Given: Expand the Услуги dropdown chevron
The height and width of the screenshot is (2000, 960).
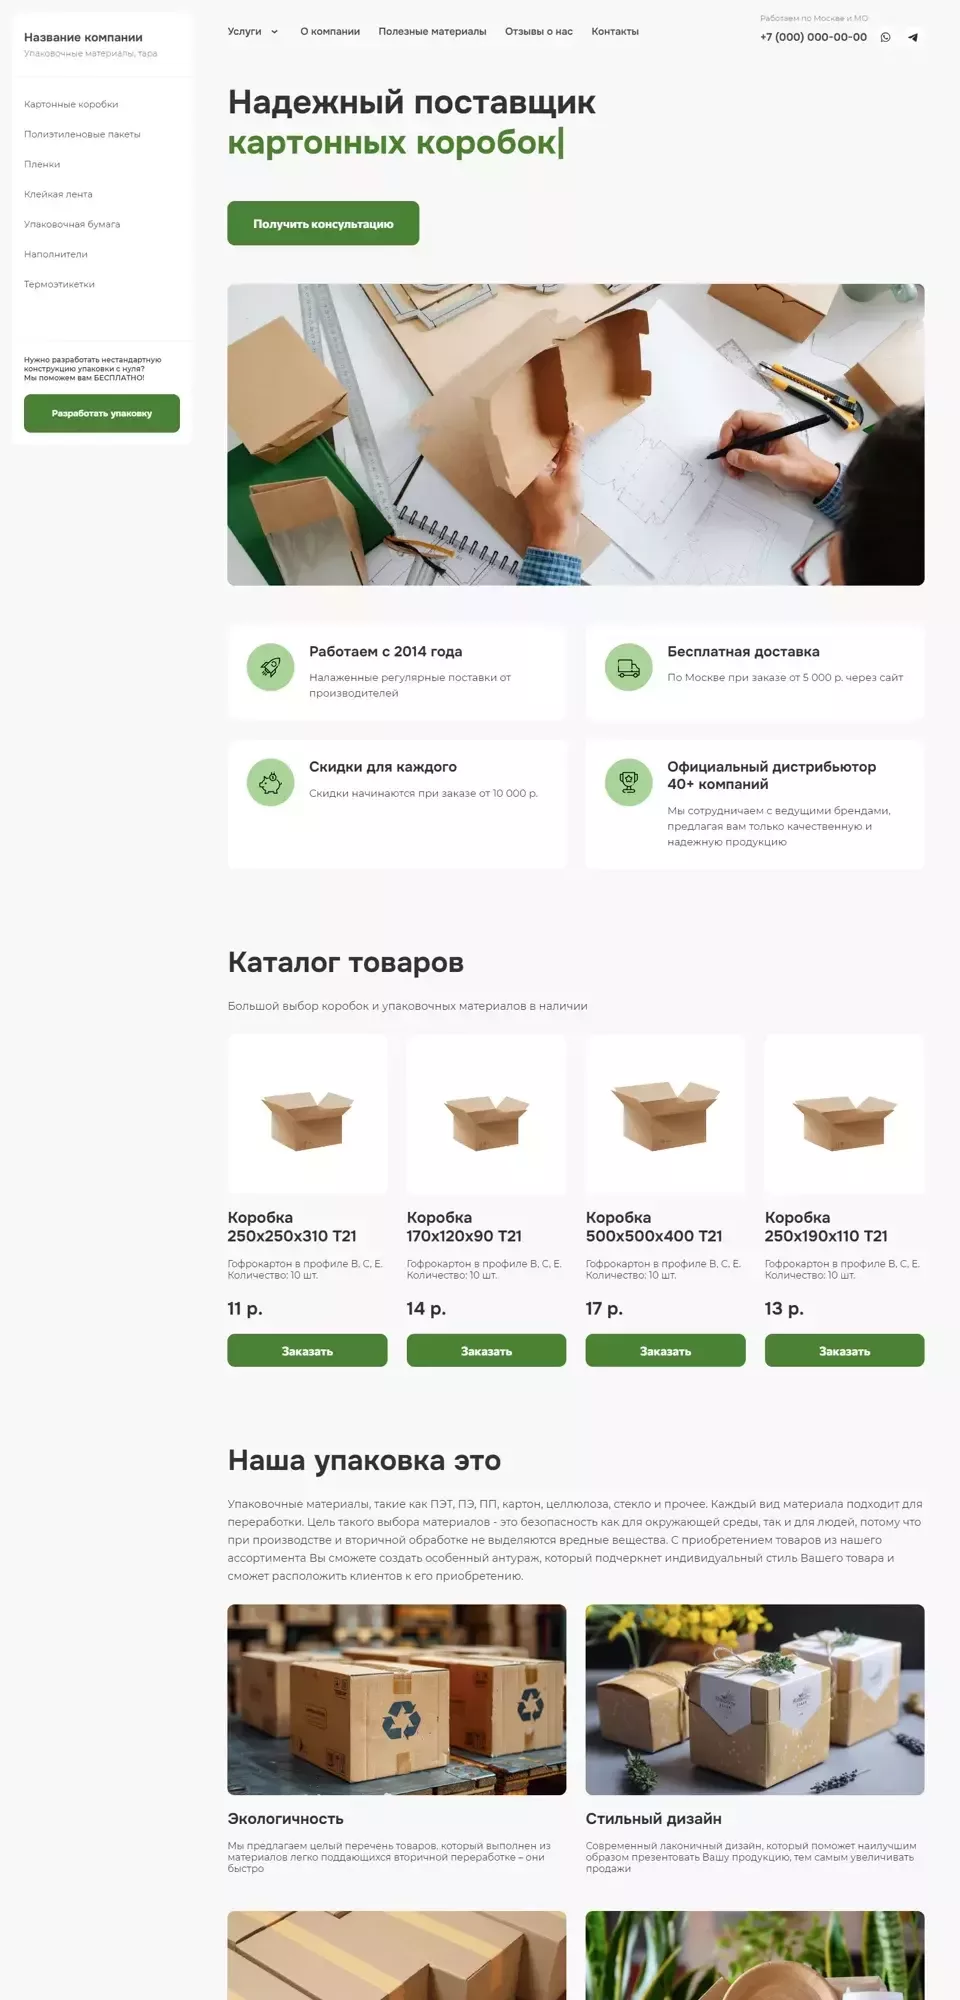Looking at the screenshot, I should [x=275, y=32].
